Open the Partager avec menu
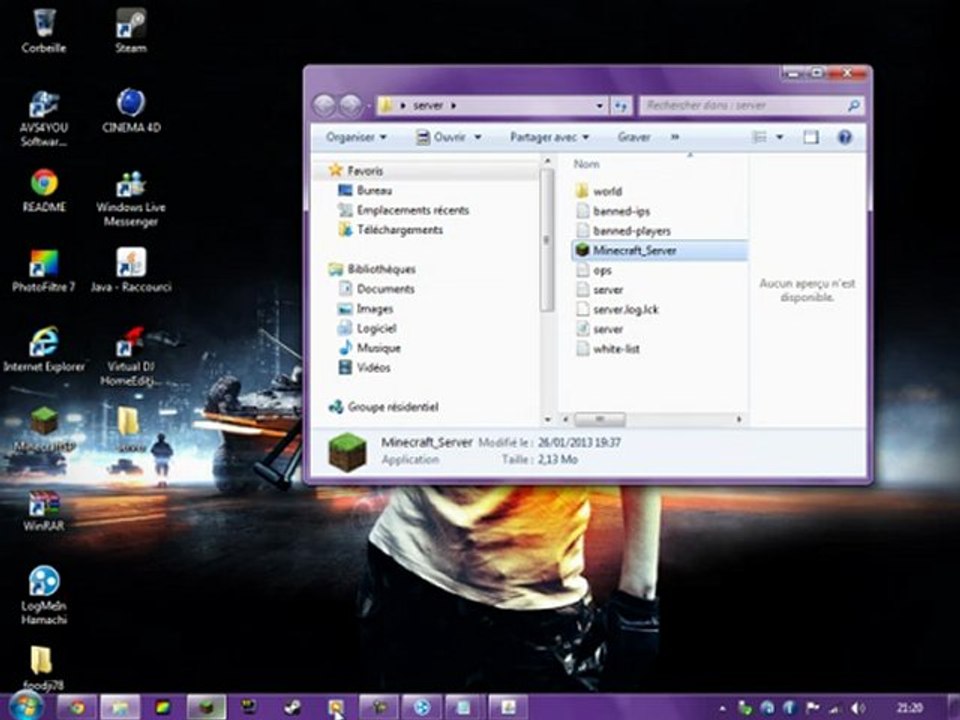 click(549, 137)
